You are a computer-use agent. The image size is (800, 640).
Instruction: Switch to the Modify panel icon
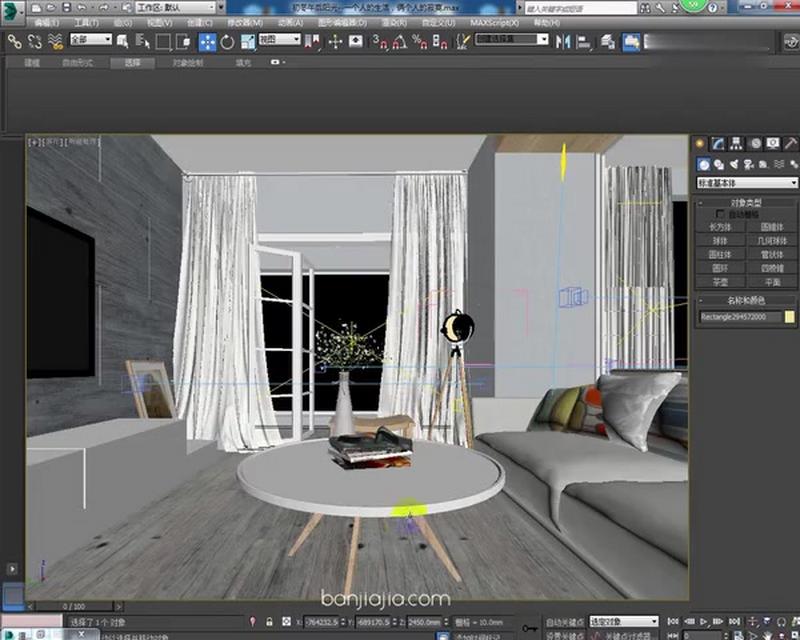point(717,143)
